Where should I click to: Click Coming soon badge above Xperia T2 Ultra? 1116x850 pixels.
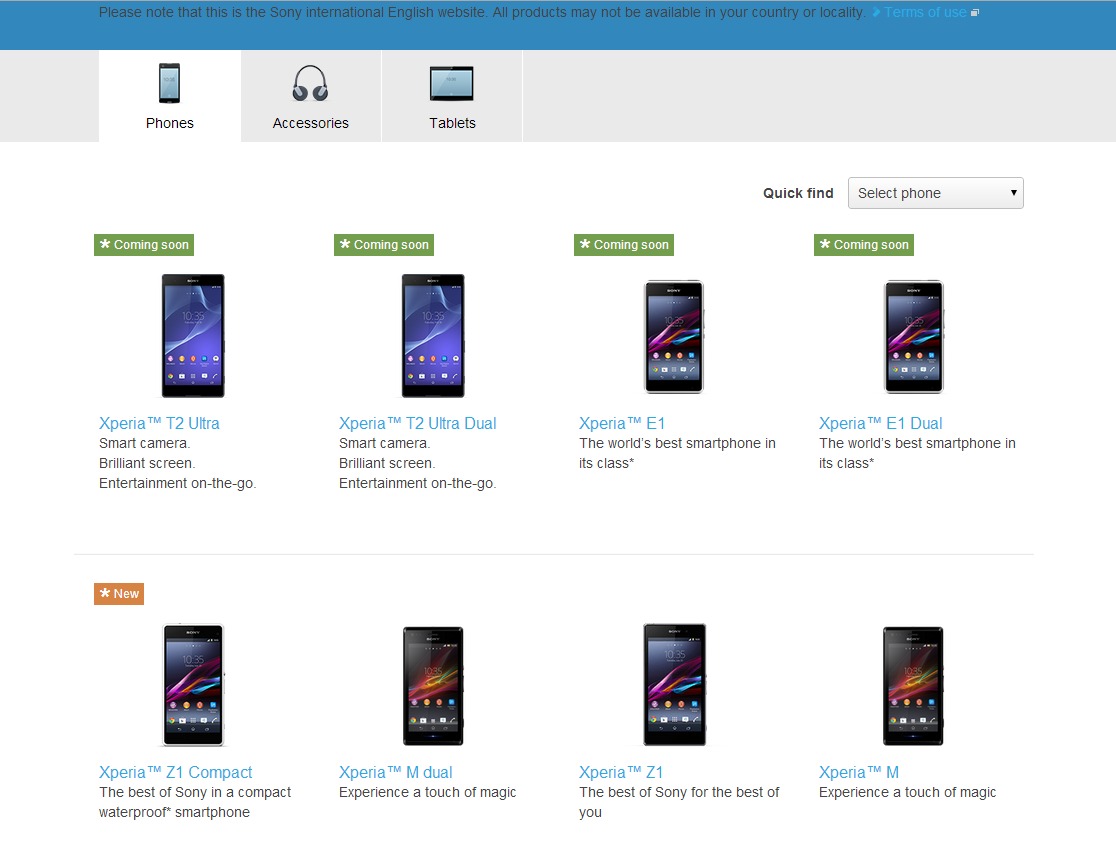pos(144,245)
